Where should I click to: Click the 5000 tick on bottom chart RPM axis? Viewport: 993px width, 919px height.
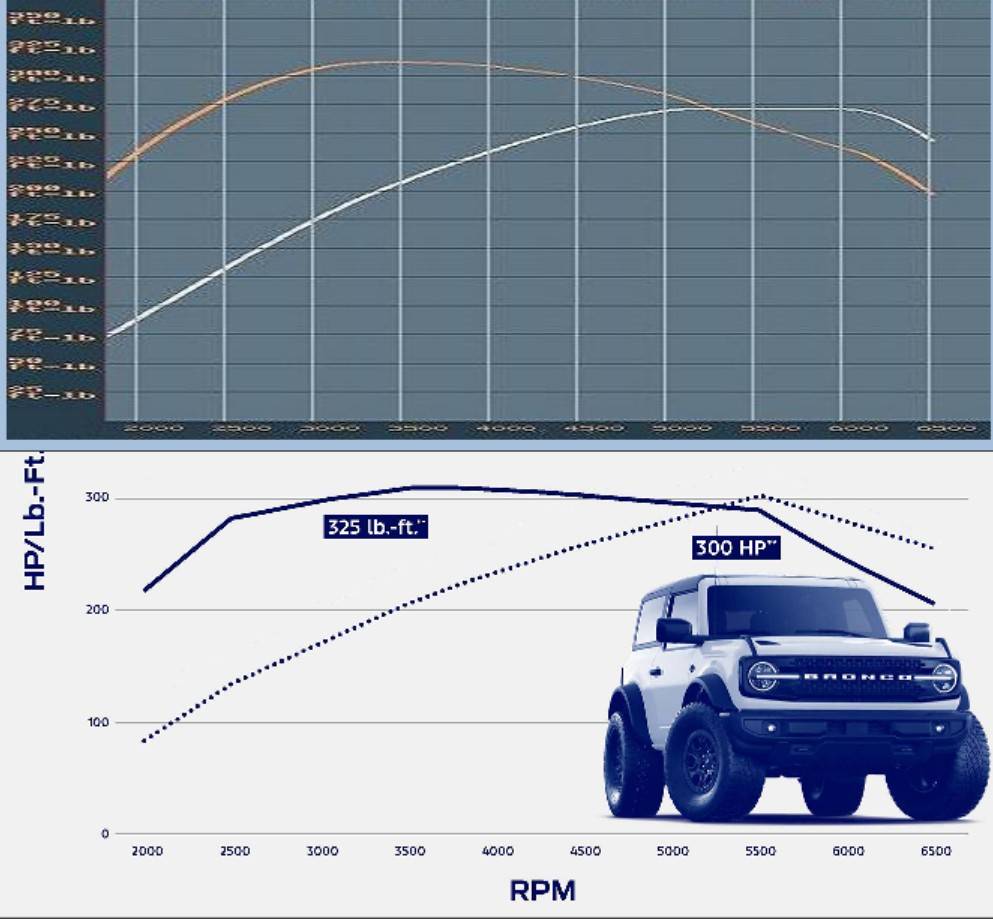[x=673, y=851]
